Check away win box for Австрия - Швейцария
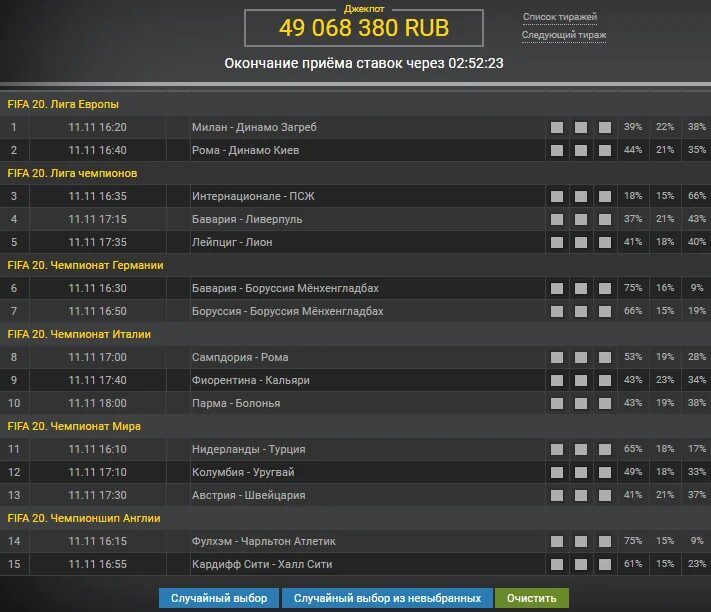 point(605,495)
